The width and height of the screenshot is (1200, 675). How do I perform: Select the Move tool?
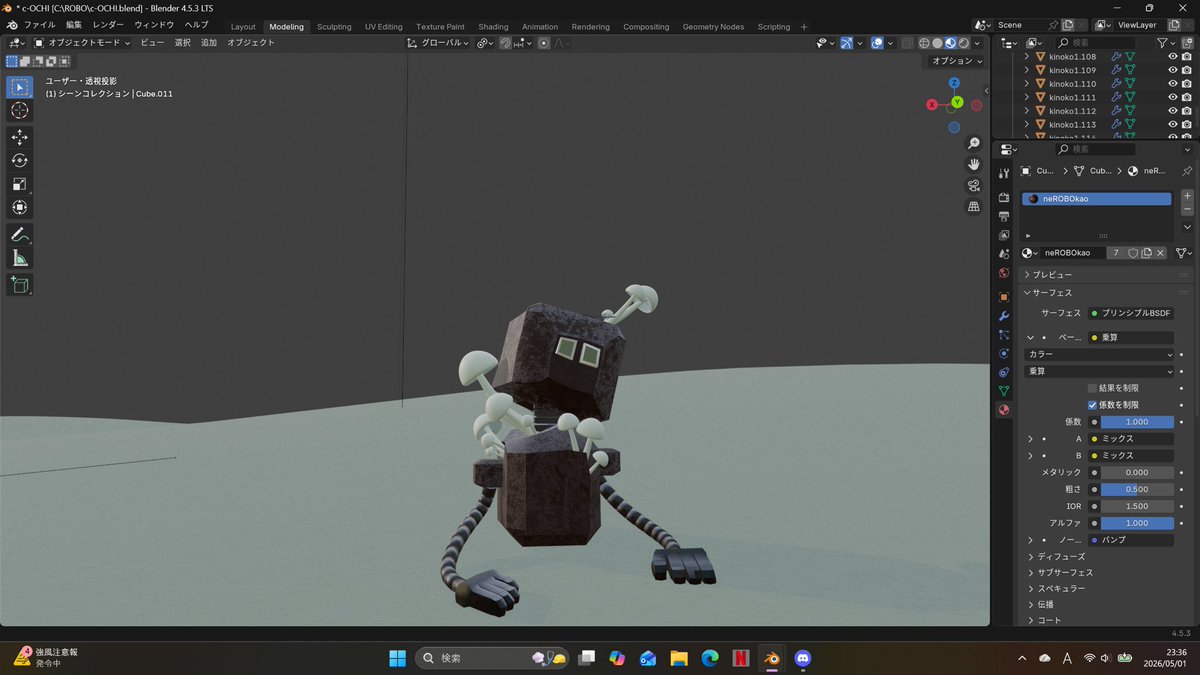coord(20,137)
